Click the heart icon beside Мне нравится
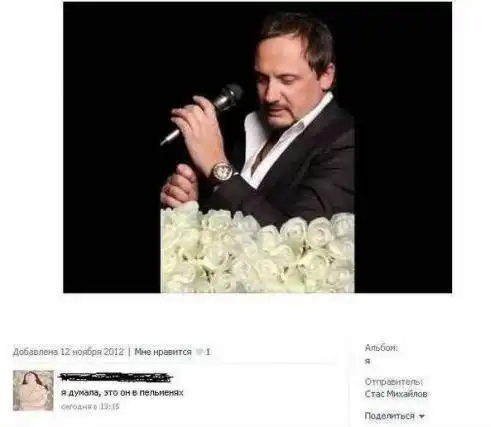Viewport: 491px width, 427px height. point(199,352)
